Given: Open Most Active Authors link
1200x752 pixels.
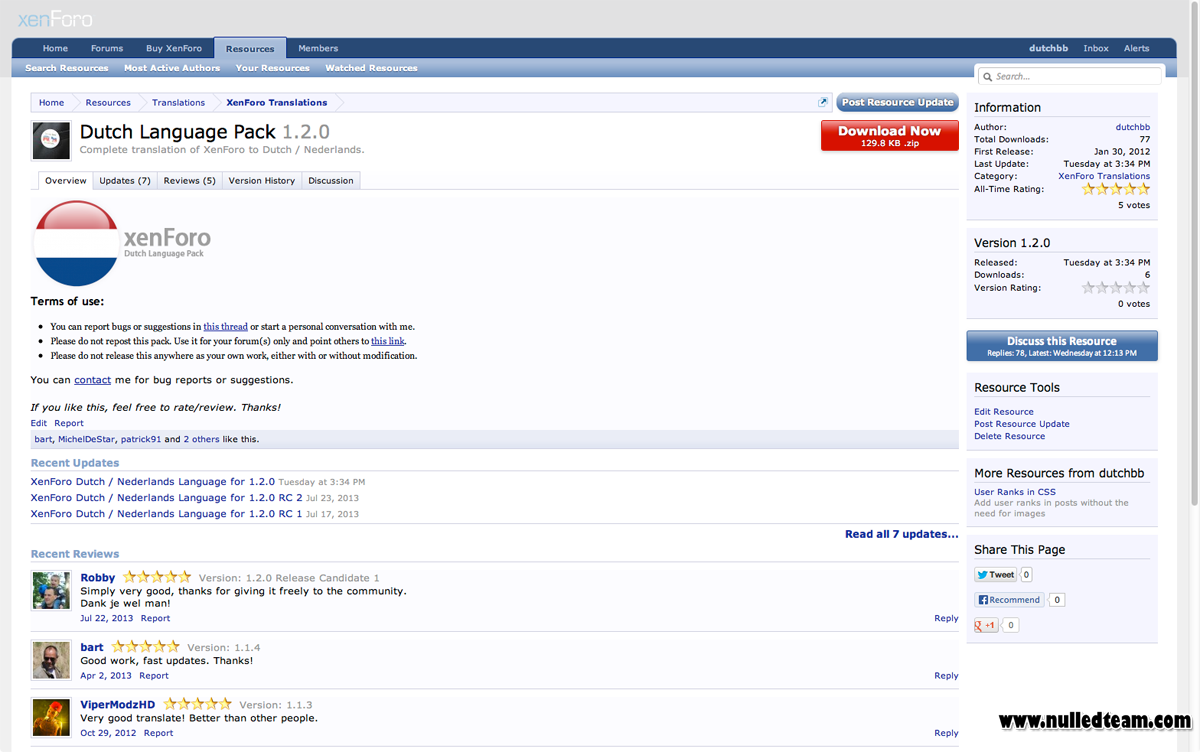Looking at the screenshot, I should click(172, 68).
